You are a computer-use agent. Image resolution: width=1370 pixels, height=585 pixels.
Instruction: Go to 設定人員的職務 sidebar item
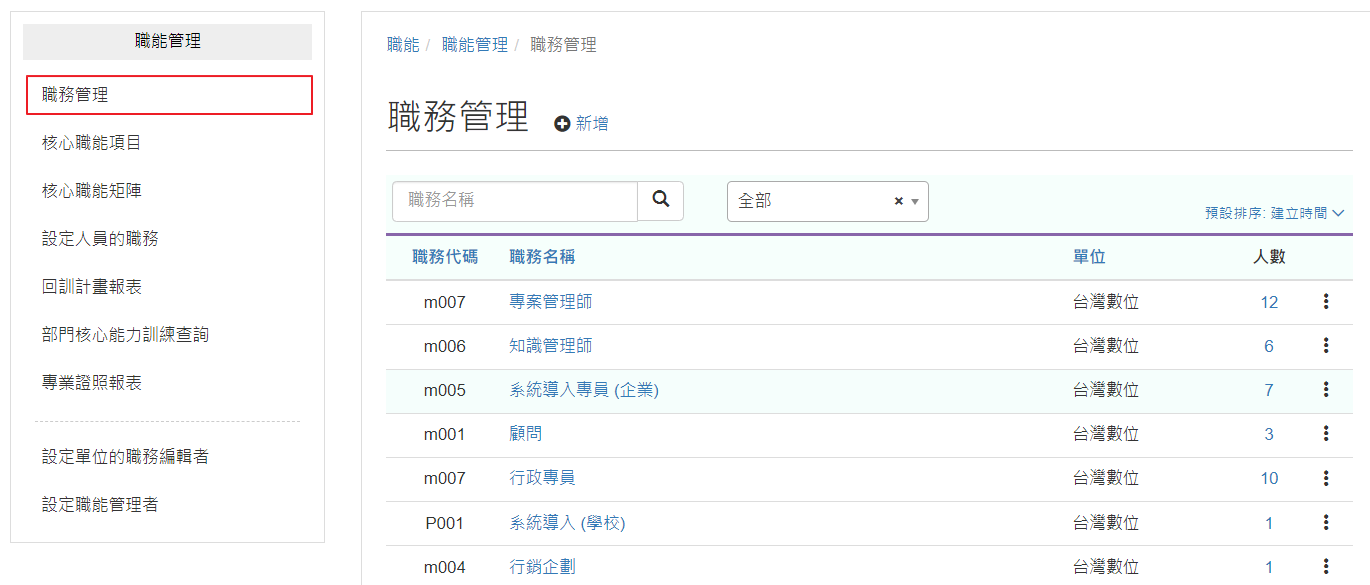click(100, 239)
